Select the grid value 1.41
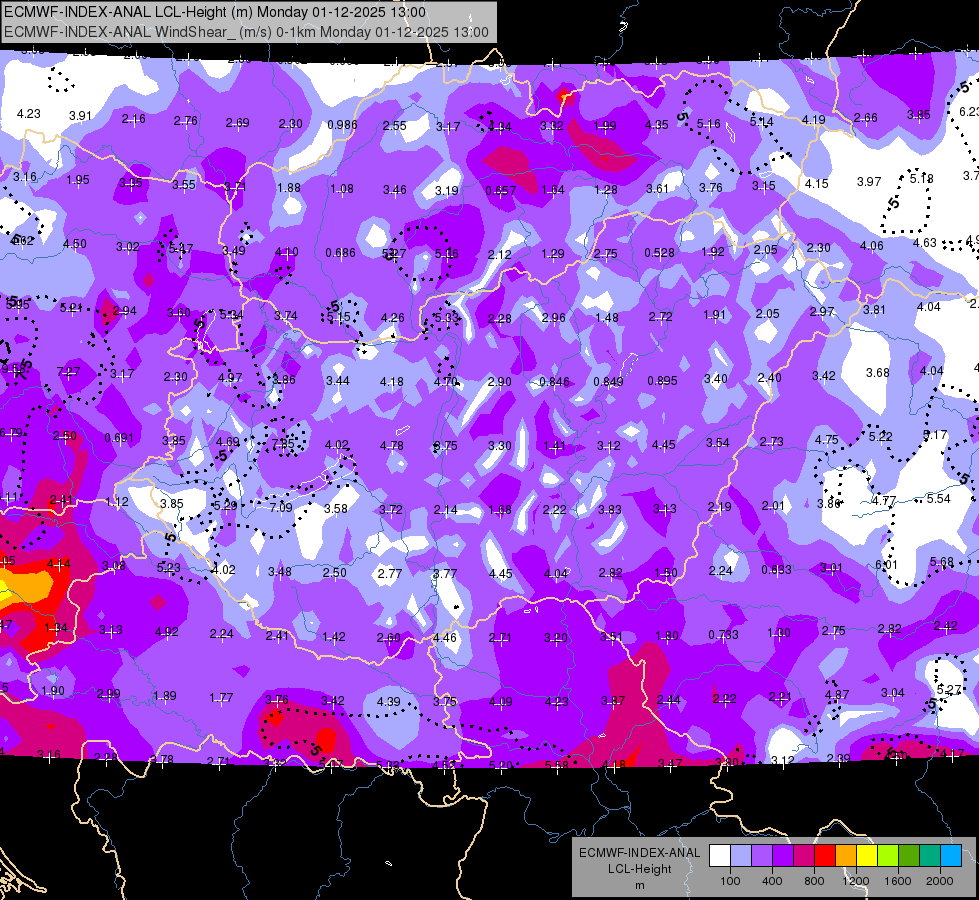The width and height of the screenshot is (979, 900). [554, 445]
